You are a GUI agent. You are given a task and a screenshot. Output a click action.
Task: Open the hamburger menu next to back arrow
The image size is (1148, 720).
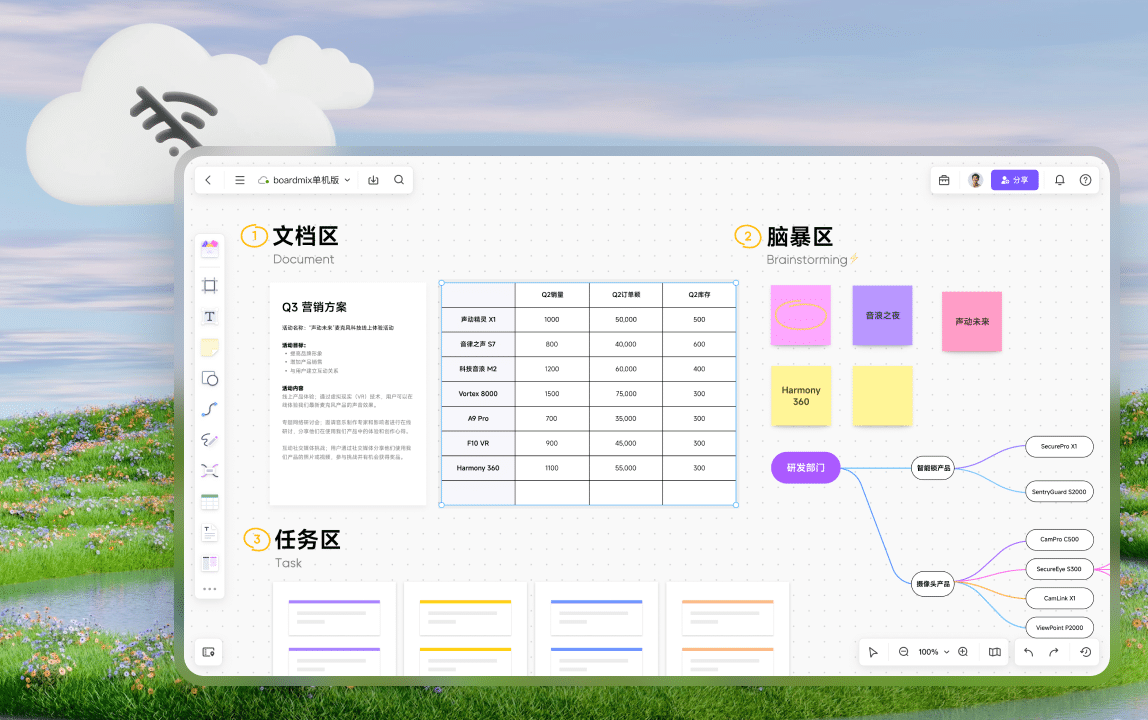click(x=240, y=180)
